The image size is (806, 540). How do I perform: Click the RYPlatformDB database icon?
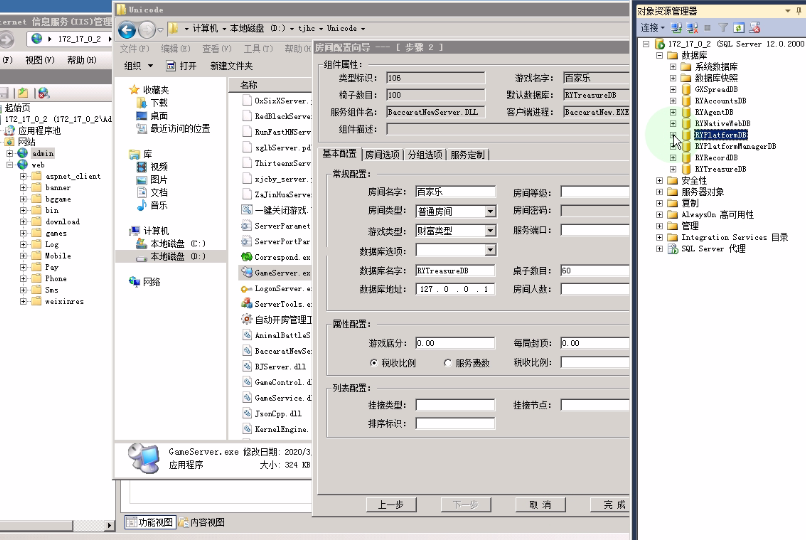[686, 135]
